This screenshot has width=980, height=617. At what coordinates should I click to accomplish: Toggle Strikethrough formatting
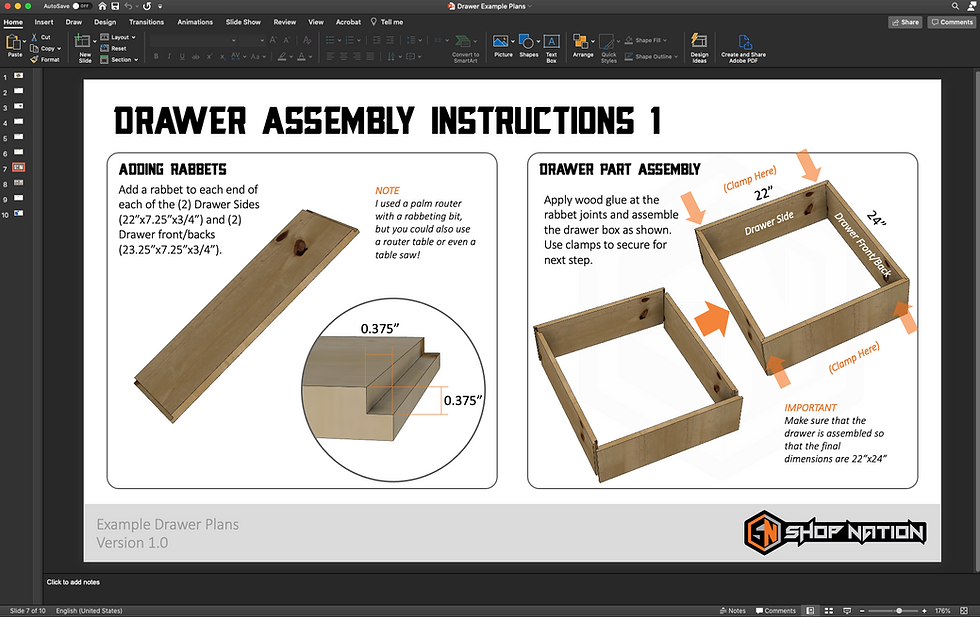point(196,56)
